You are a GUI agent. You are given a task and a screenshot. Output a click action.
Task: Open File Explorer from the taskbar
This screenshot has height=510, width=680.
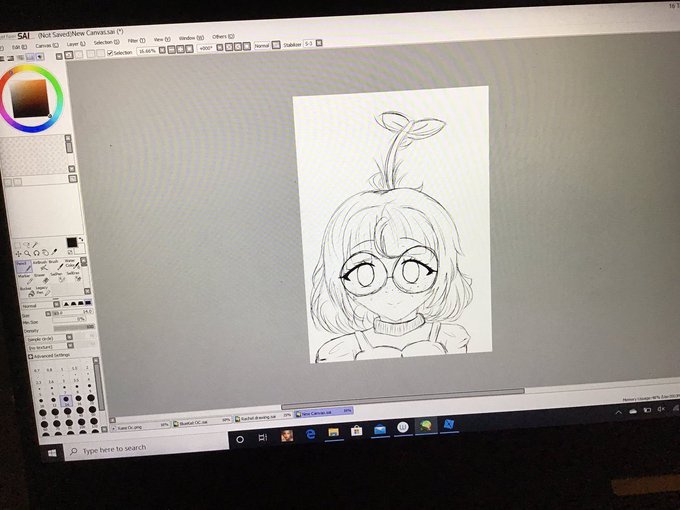click(x=333, y=432)
